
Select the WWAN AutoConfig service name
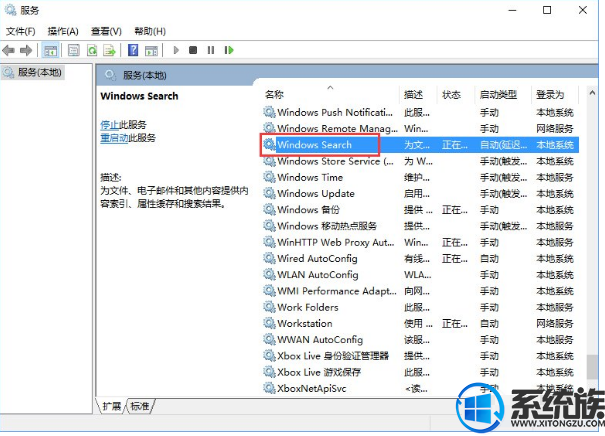(320, 340)
